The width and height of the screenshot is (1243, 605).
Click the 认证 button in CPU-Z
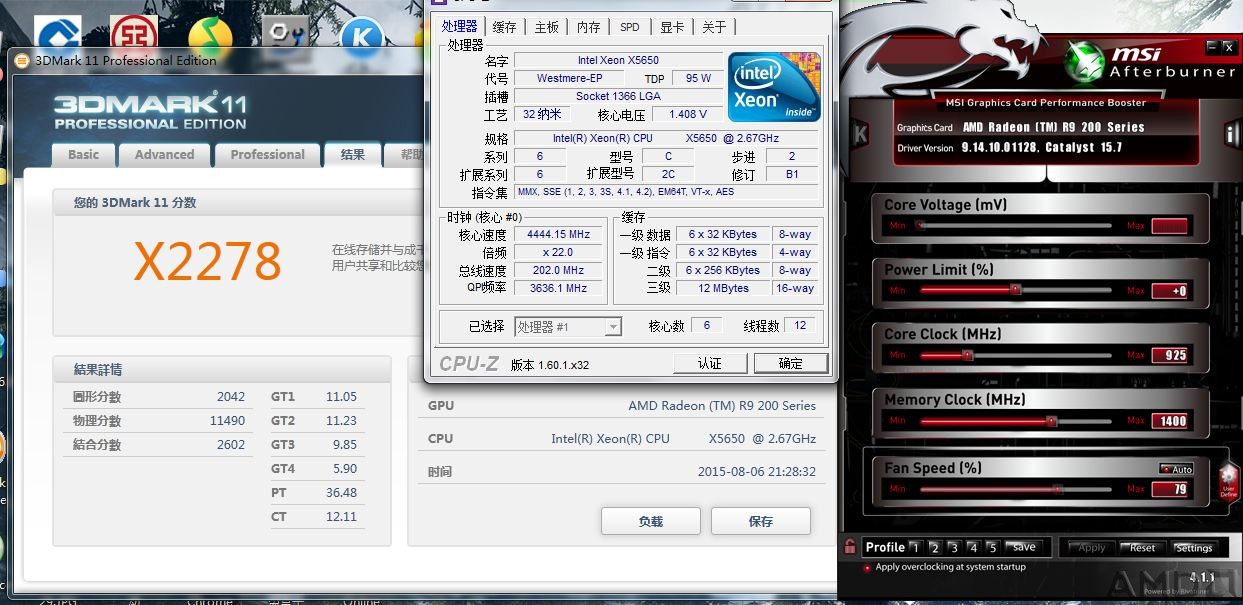coord(710,363)
